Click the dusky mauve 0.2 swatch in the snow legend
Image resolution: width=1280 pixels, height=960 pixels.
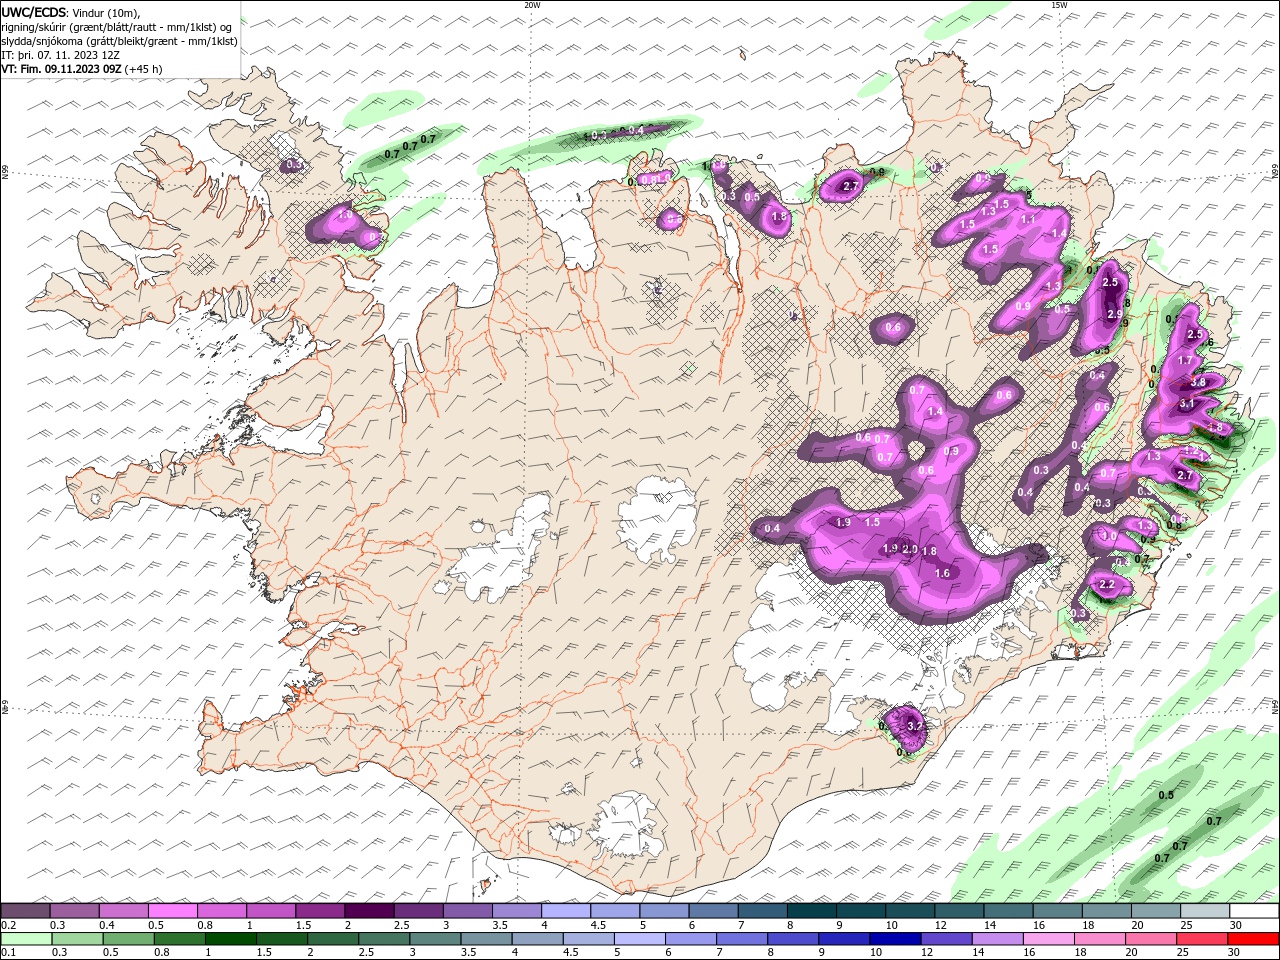pos(25,911)
